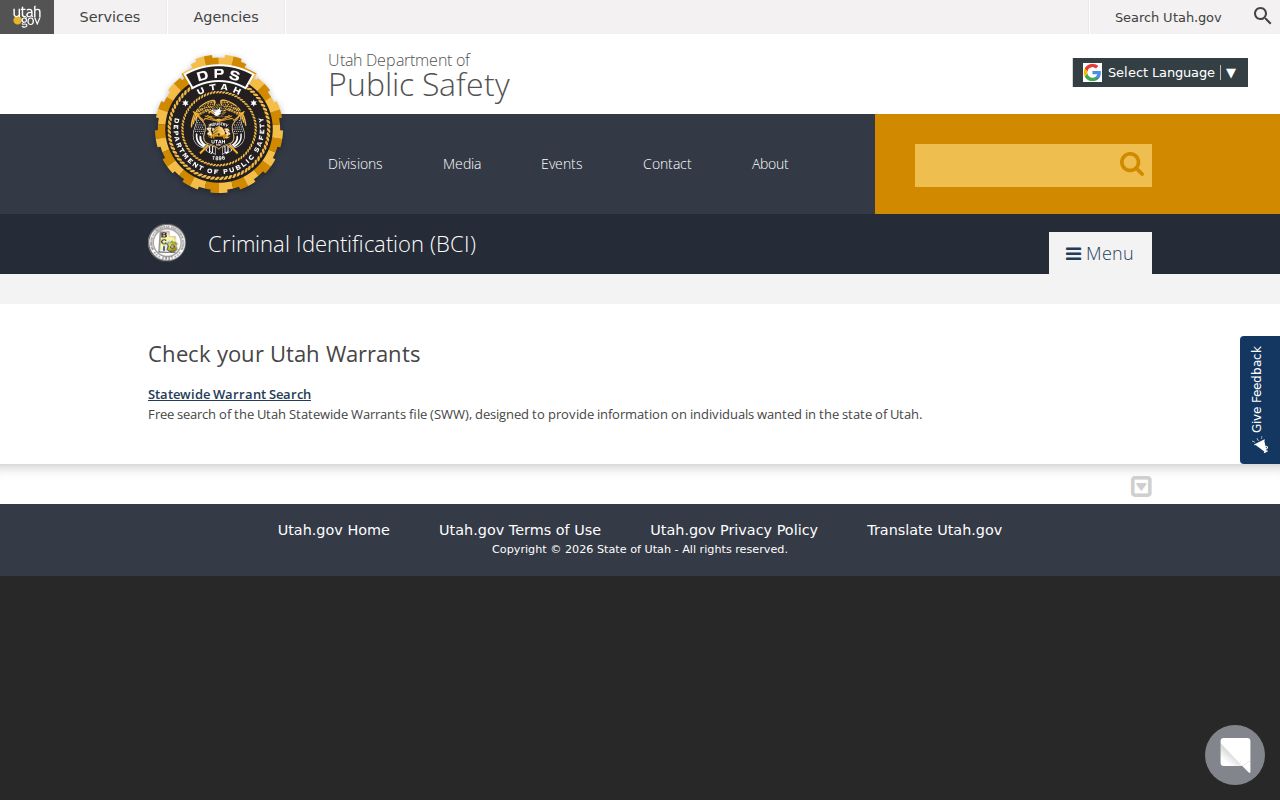1280x800 pixels.
Task: Click the Give Feedback side button
Action: [x=1260, y=400]
